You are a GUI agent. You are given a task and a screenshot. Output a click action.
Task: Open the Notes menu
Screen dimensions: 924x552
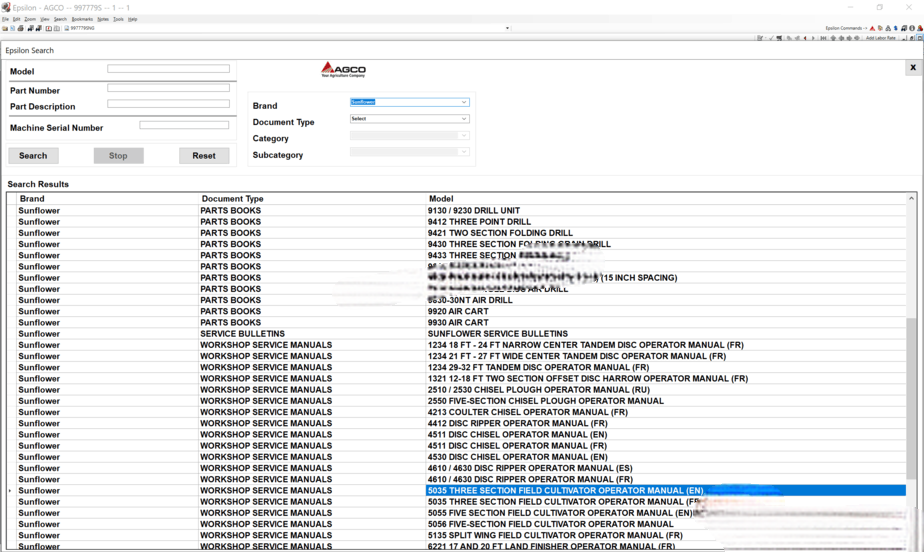tap(103, 19)
